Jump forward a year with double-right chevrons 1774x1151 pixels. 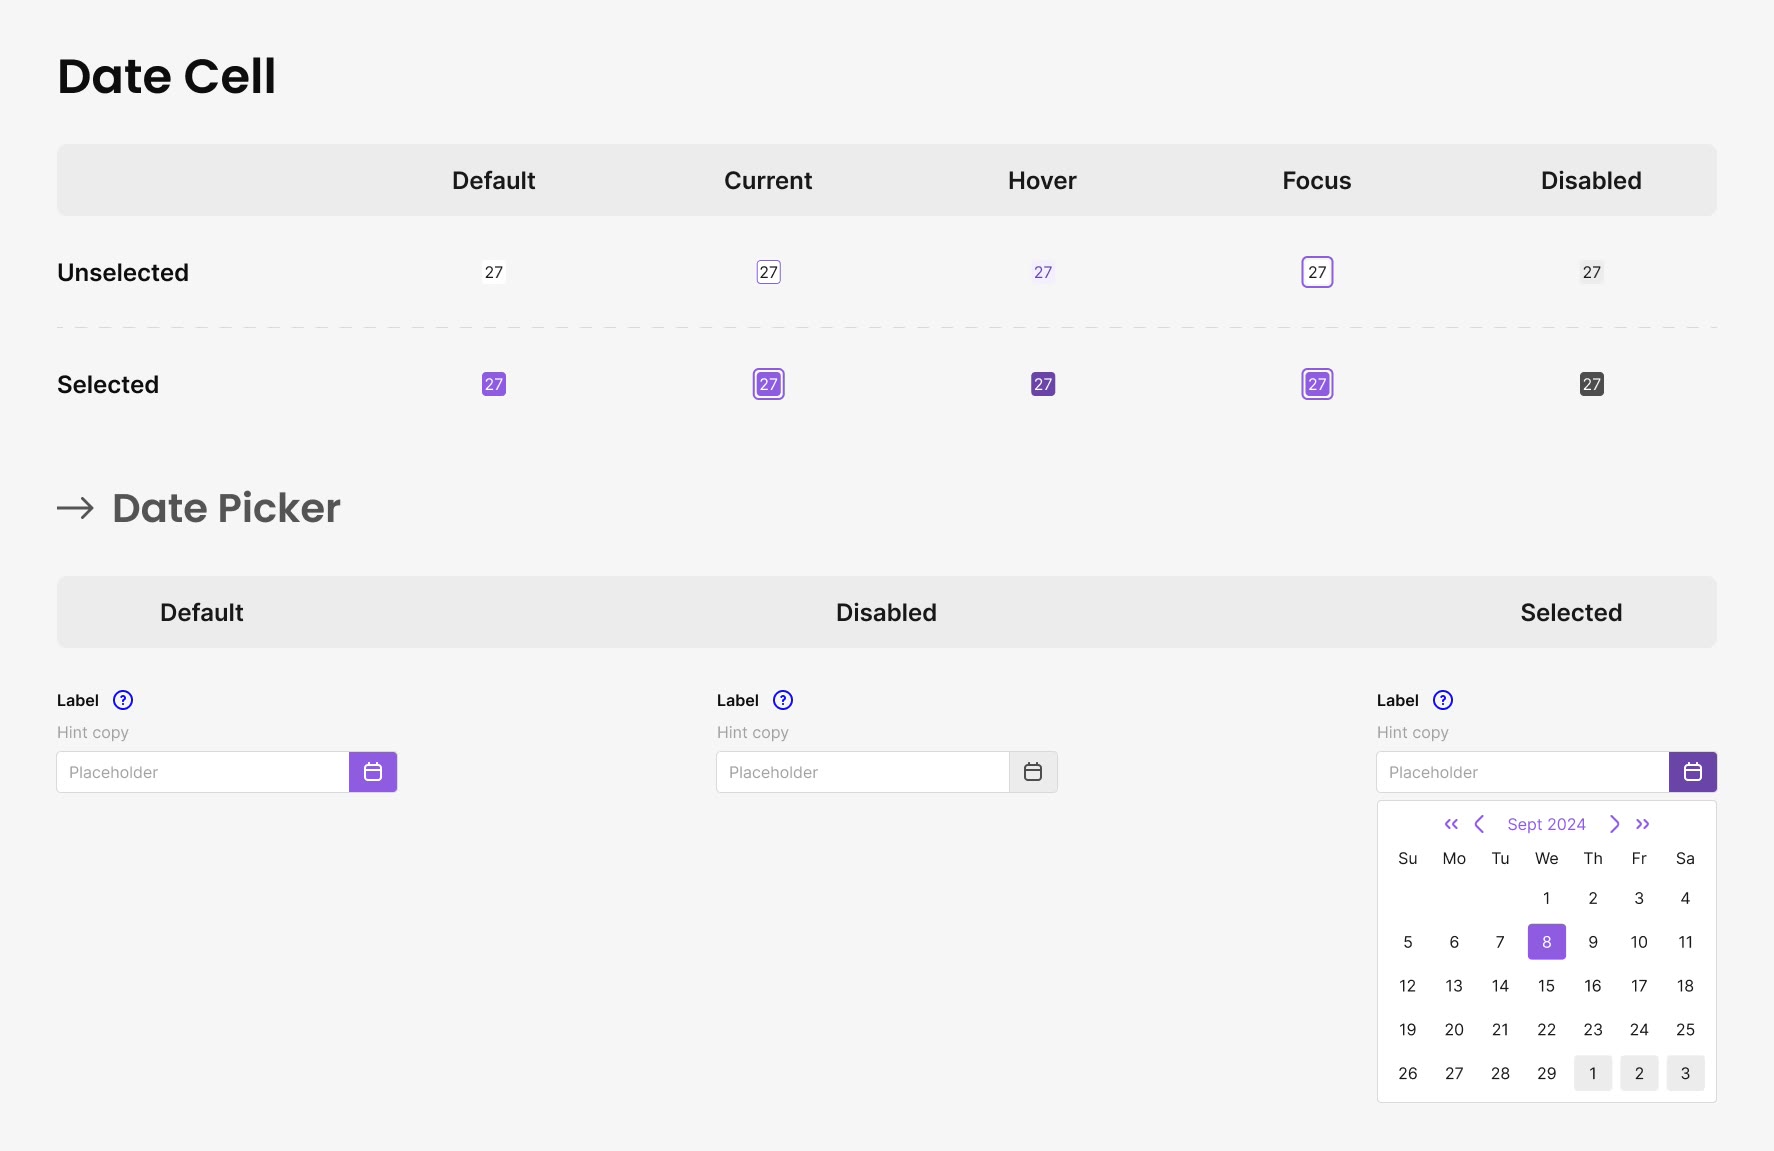[1642, 824]
